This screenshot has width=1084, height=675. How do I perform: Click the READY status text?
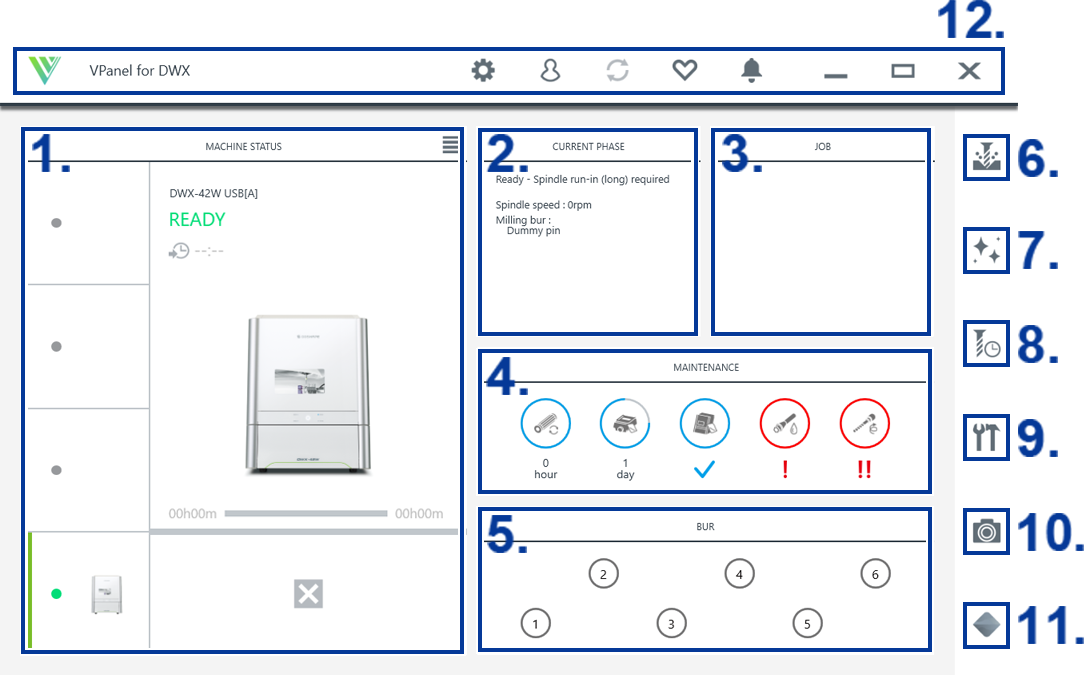197,219
